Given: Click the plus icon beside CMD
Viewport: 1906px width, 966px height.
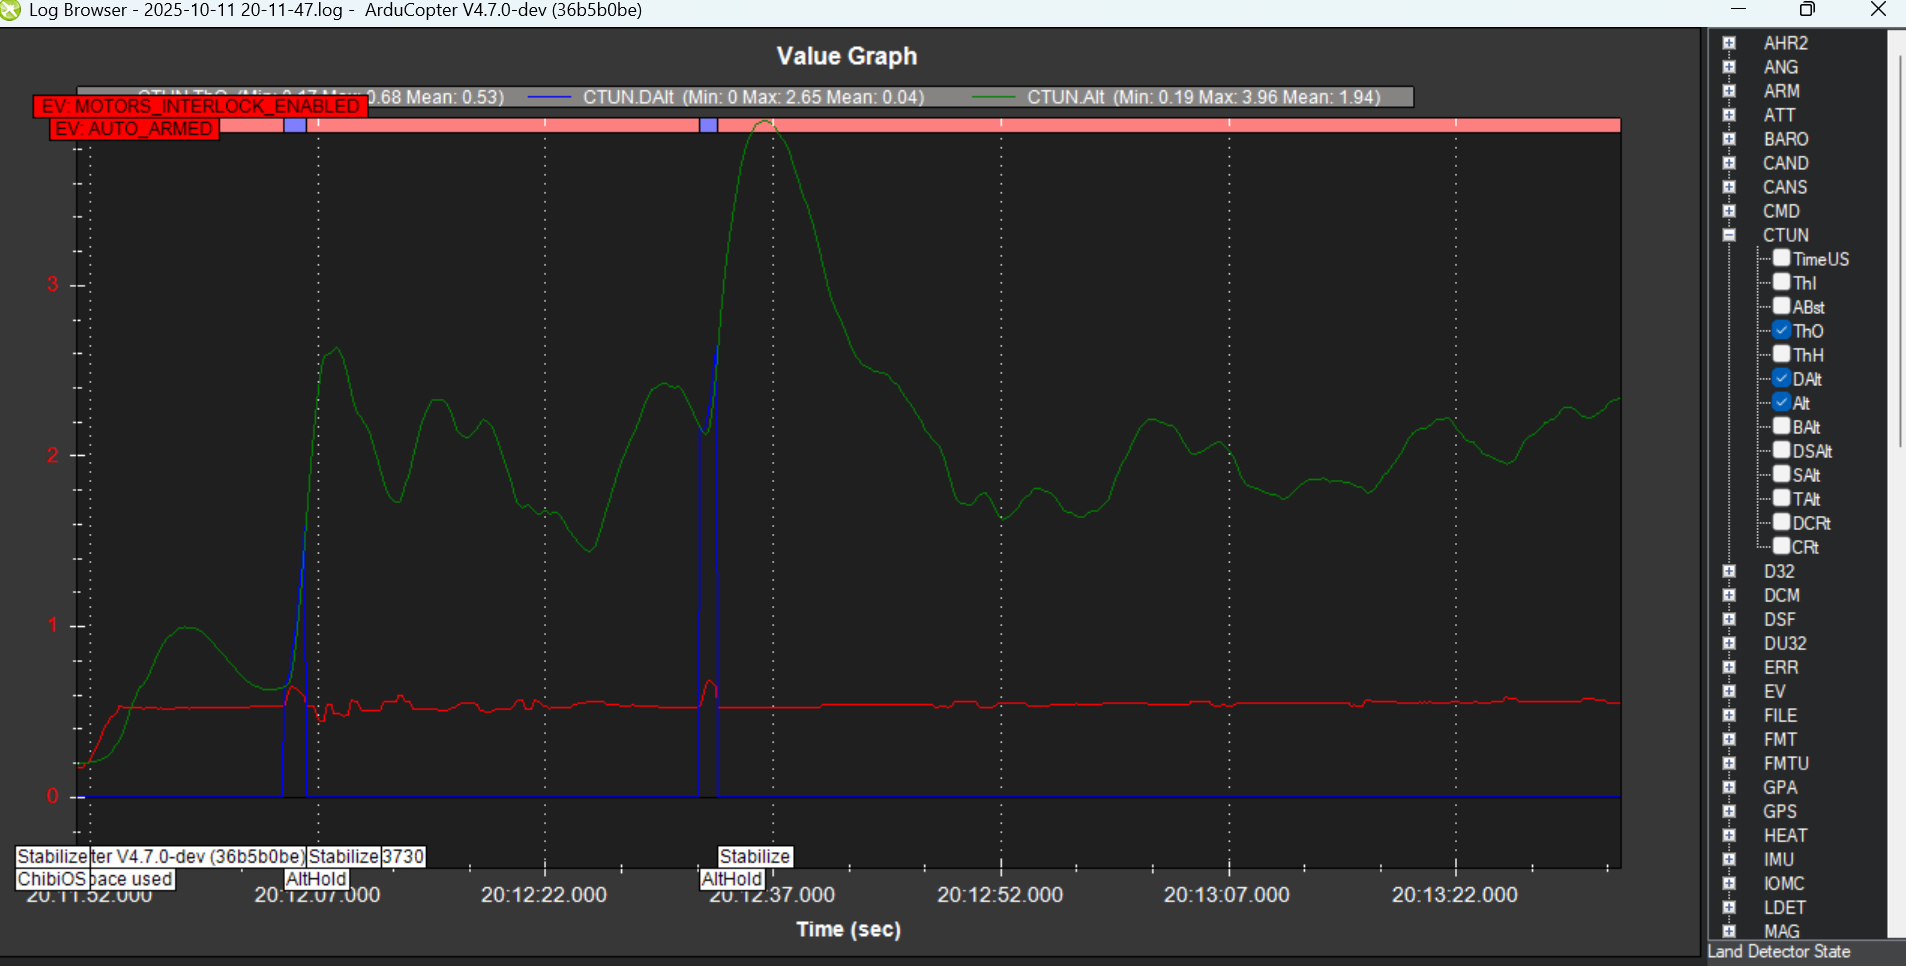Looking at the screenshot, I should [x=1729, y=211].
